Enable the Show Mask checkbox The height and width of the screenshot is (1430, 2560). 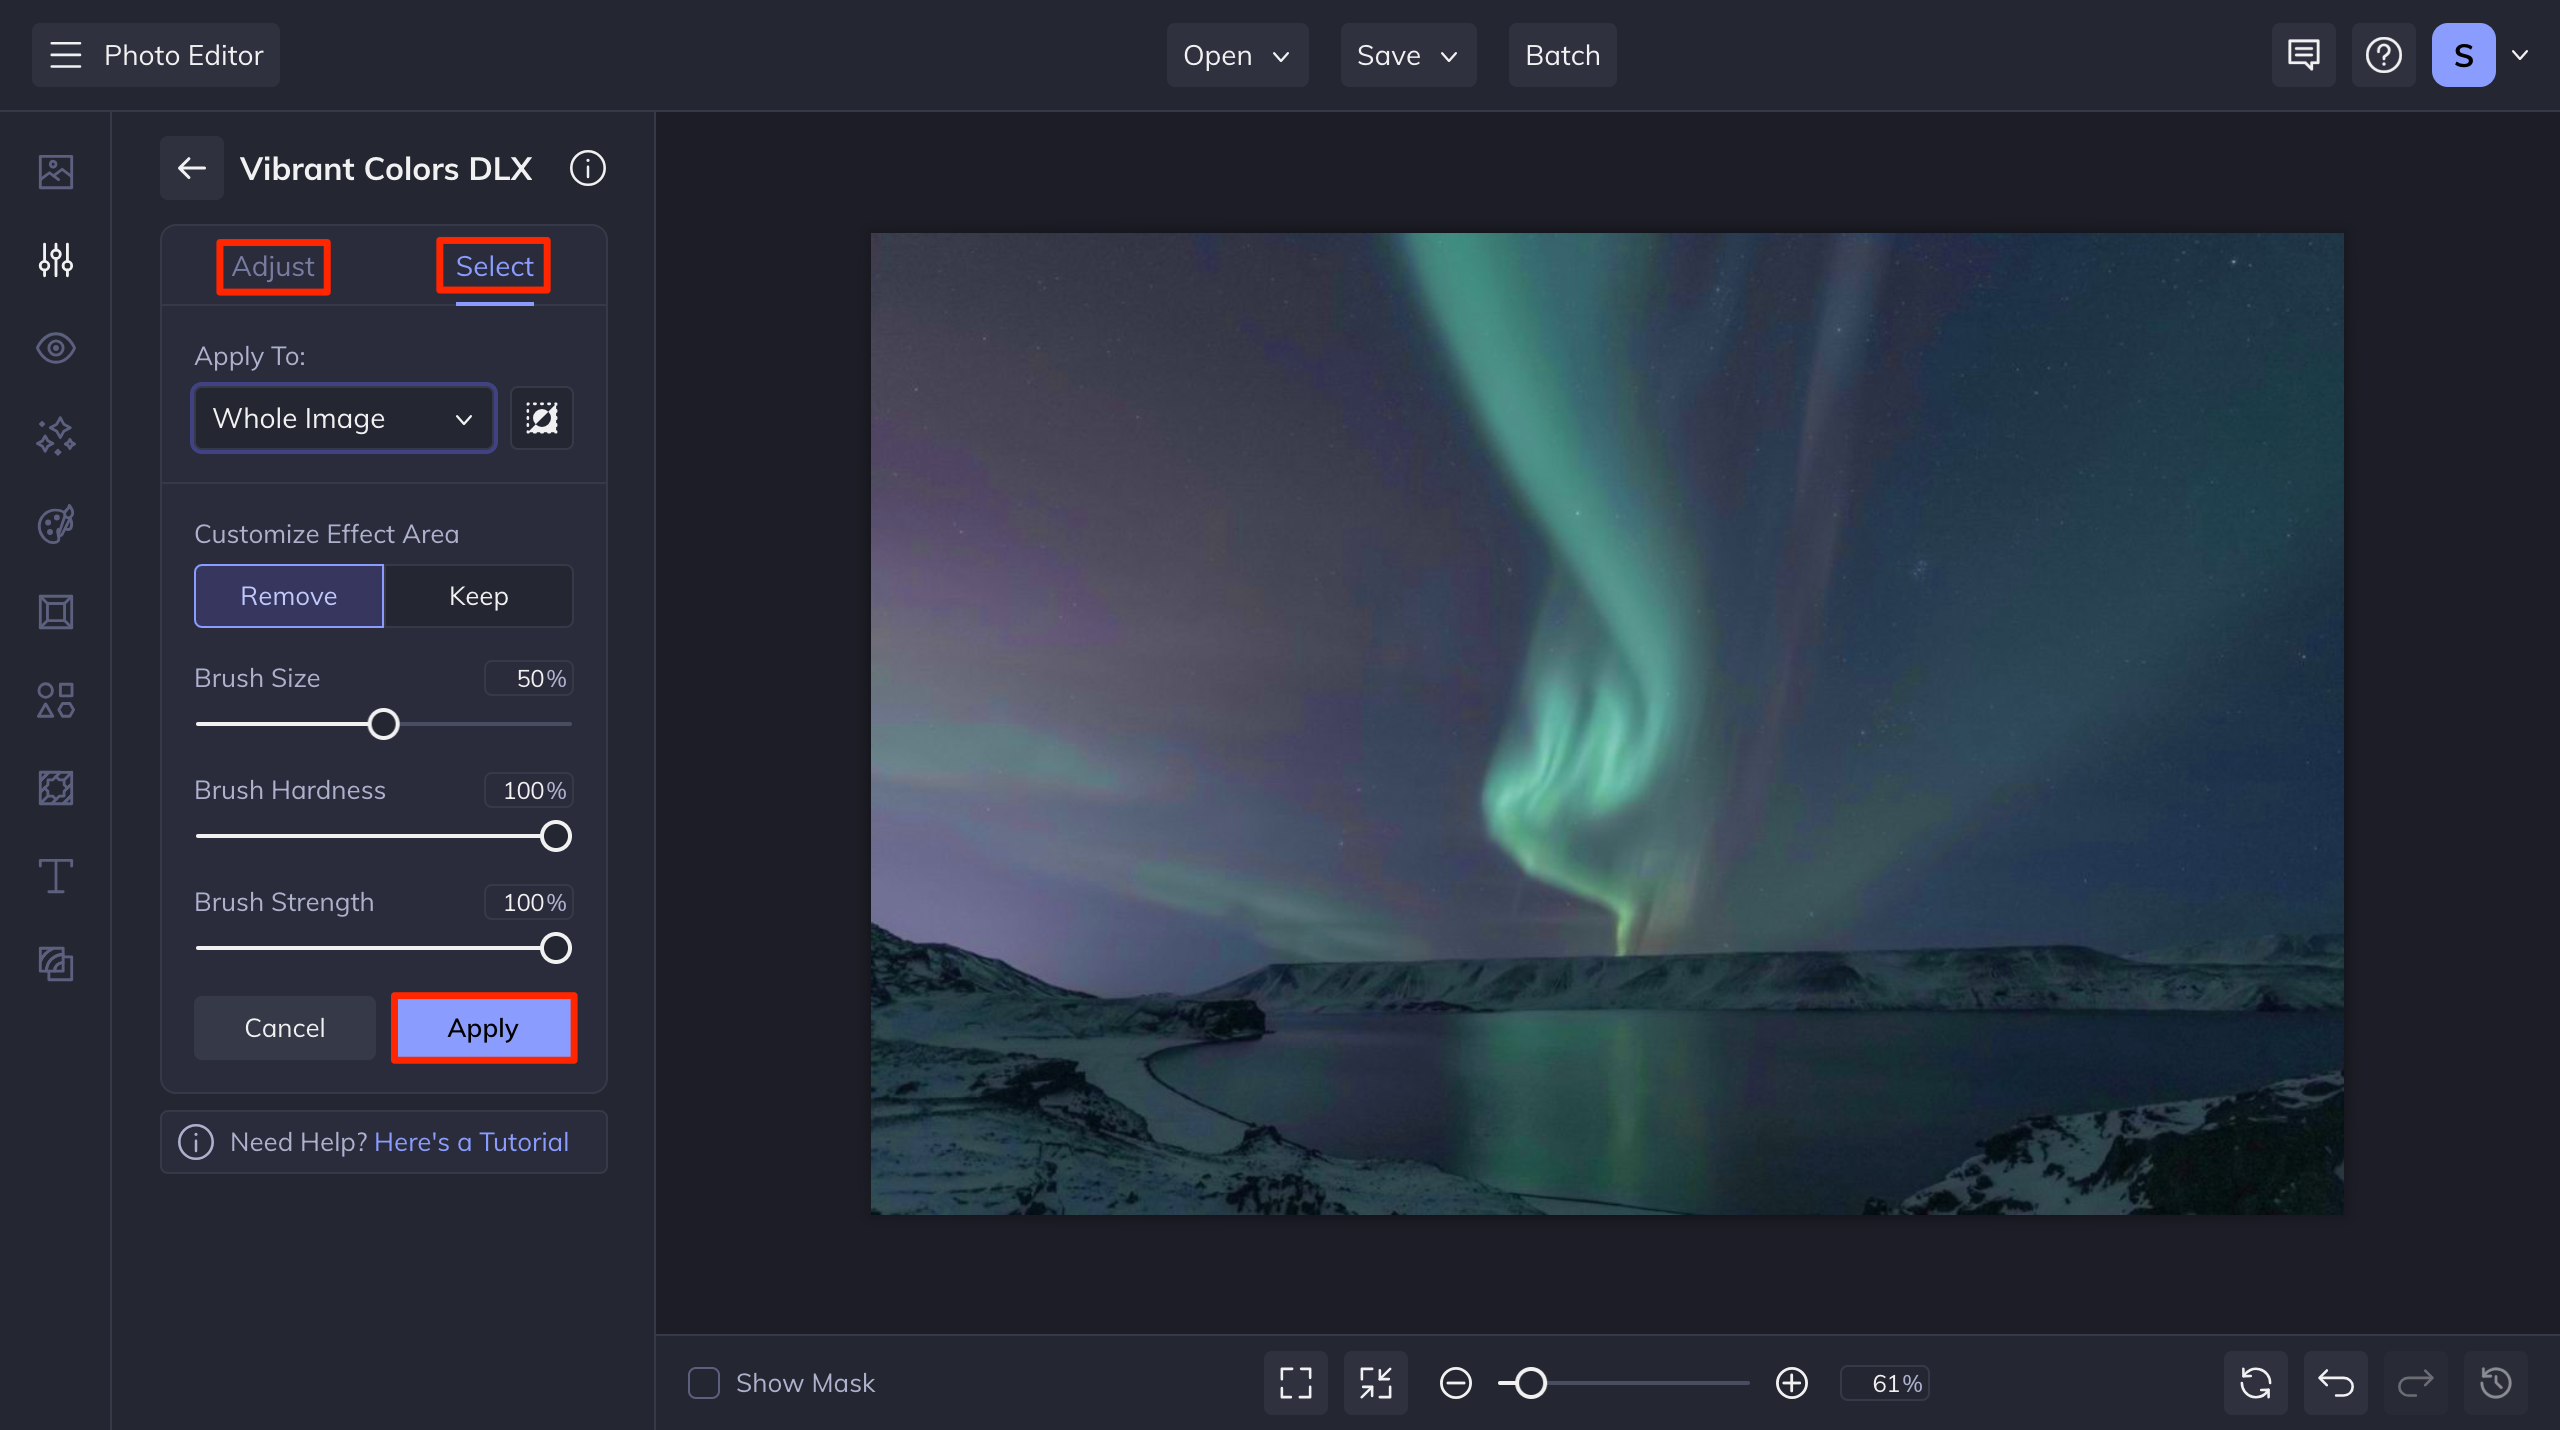(x=704, y=1383)
